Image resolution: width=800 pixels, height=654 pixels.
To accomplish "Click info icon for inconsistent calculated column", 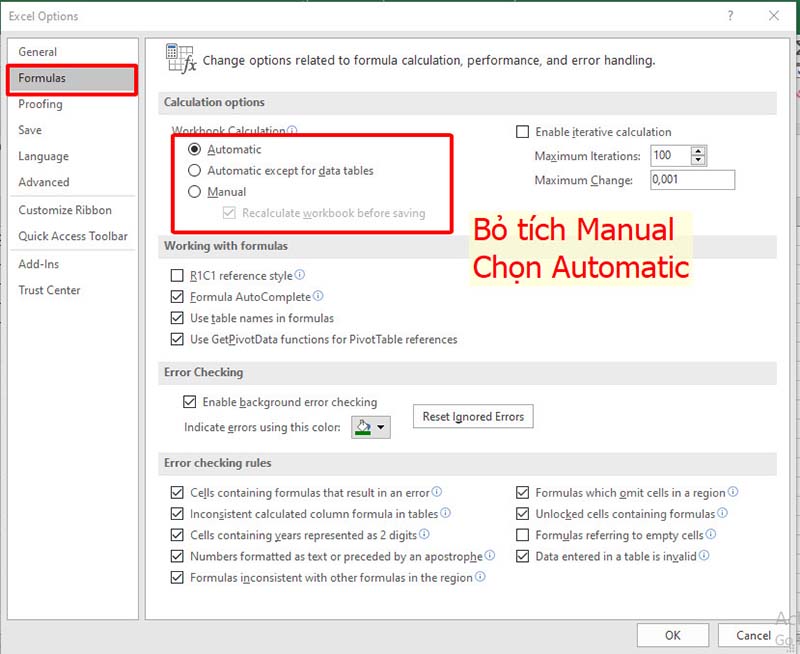I will pos(445,513).
